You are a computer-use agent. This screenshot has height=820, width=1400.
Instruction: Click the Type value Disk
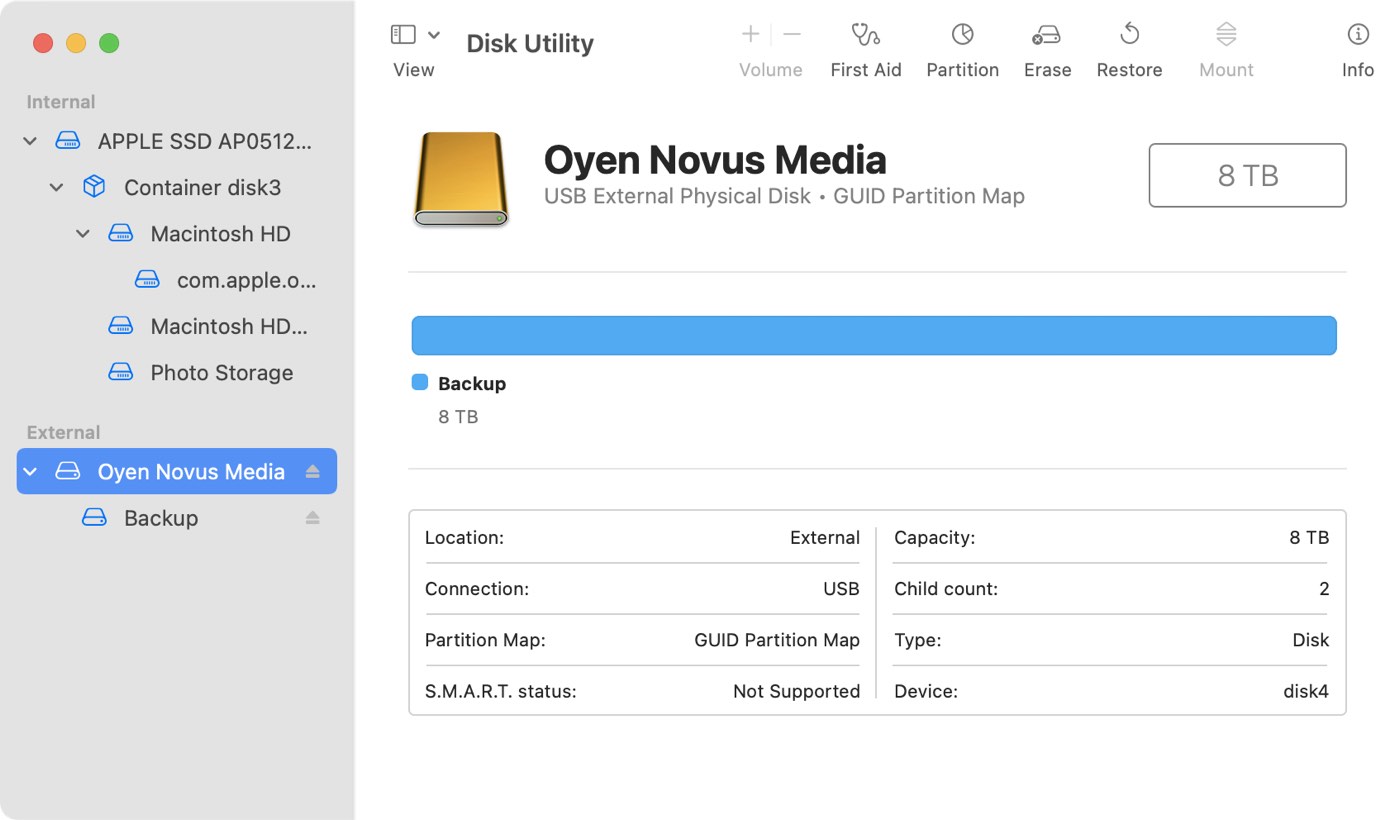coord(1310,640)
